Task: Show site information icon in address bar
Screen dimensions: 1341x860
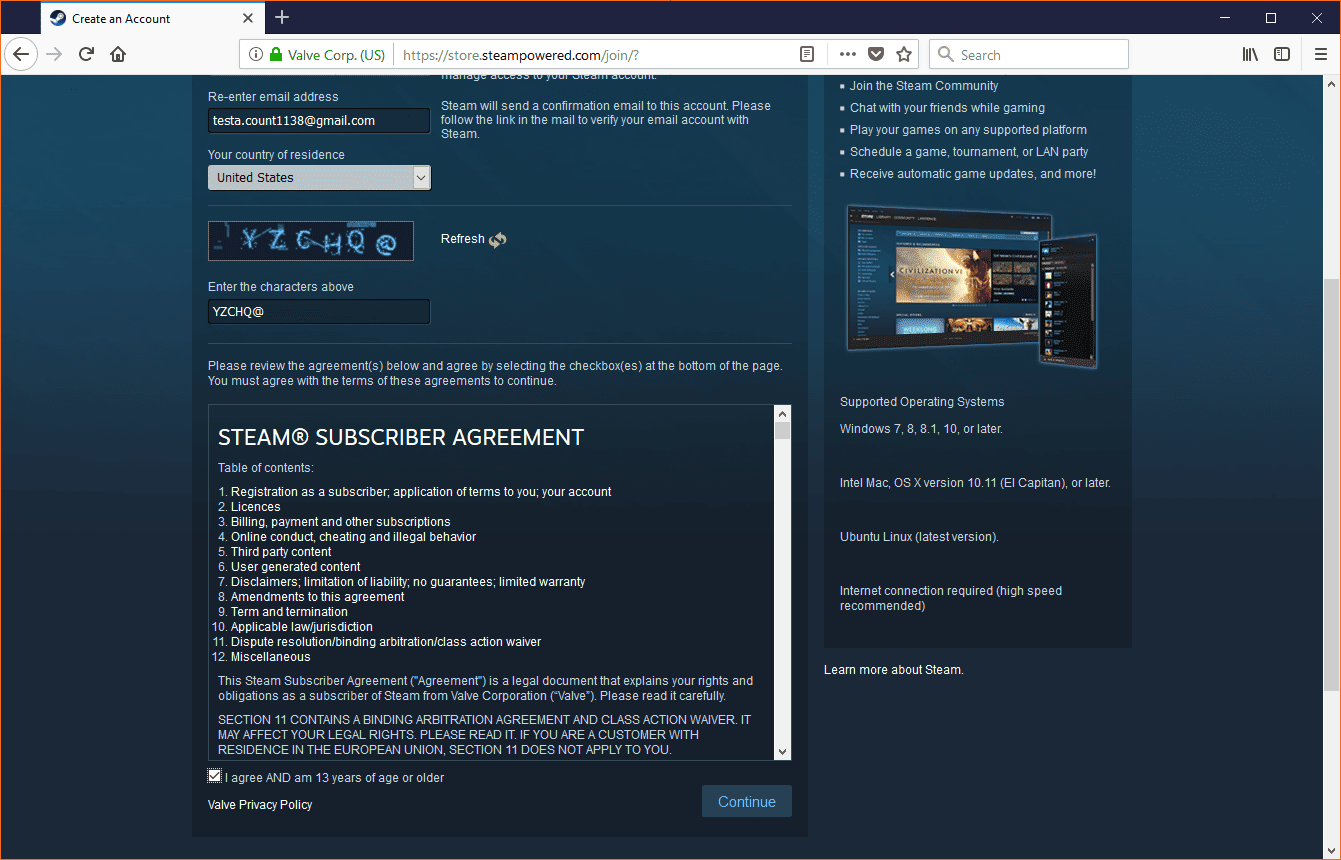Action: 256,55
